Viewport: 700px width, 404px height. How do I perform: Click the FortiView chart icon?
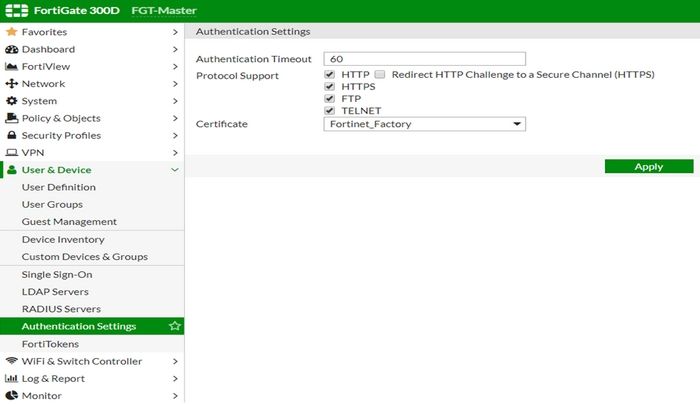[12, 67]
